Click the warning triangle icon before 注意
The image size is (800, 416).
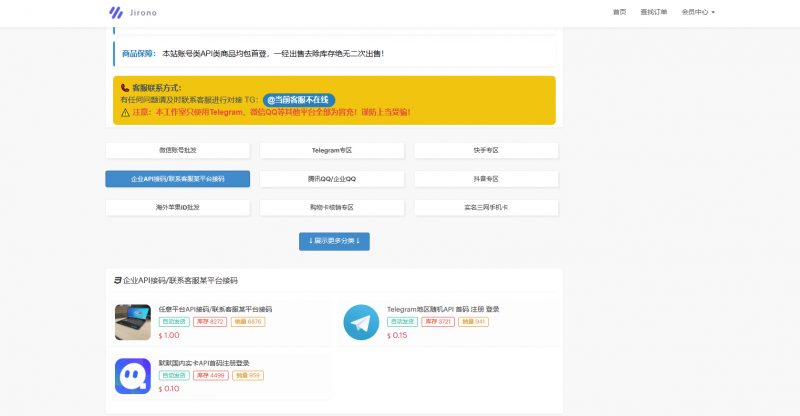point(125,112)
